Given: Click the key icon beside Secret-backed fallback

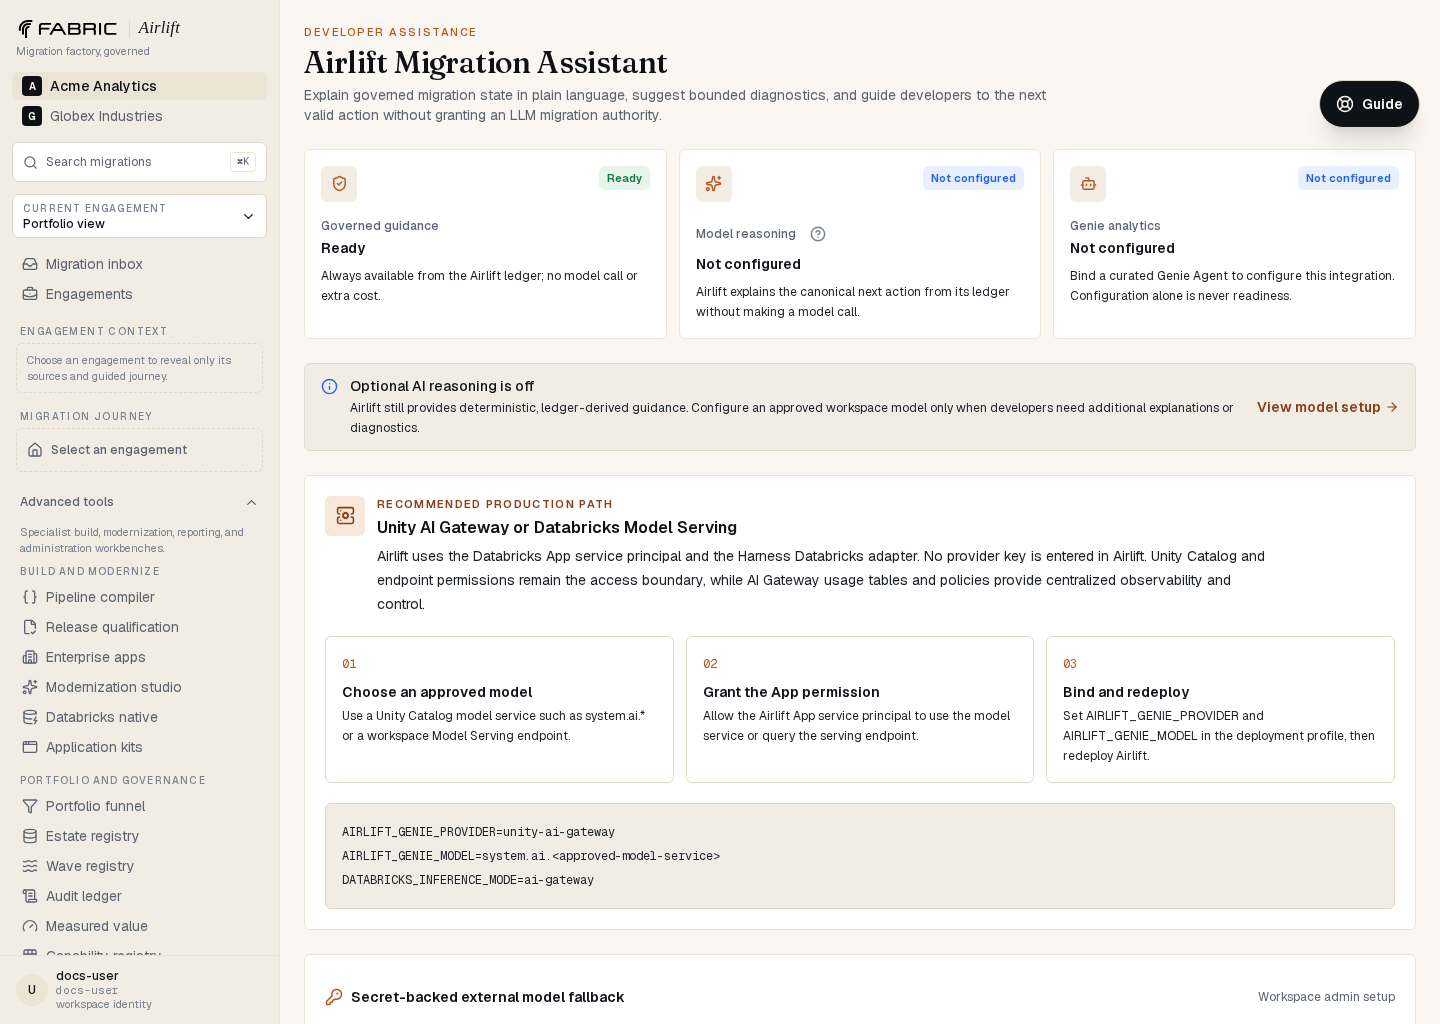Looking at the screenshot, I should tap(334, 997).
